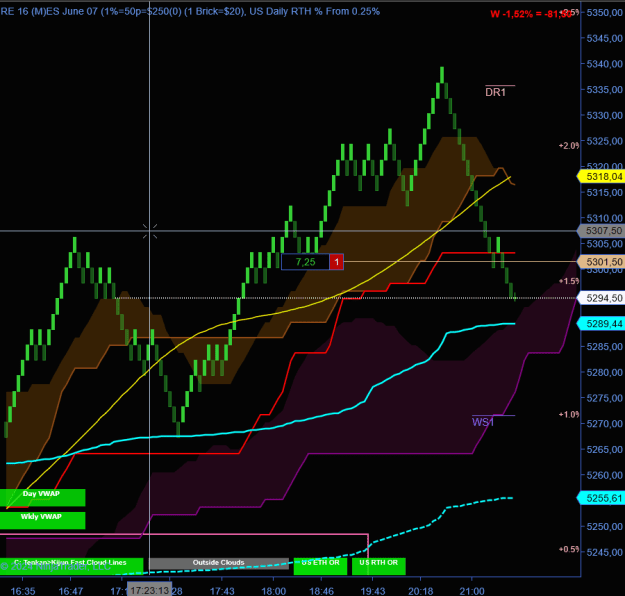Click the 5270,00 price axis label

tap(604, 424)
